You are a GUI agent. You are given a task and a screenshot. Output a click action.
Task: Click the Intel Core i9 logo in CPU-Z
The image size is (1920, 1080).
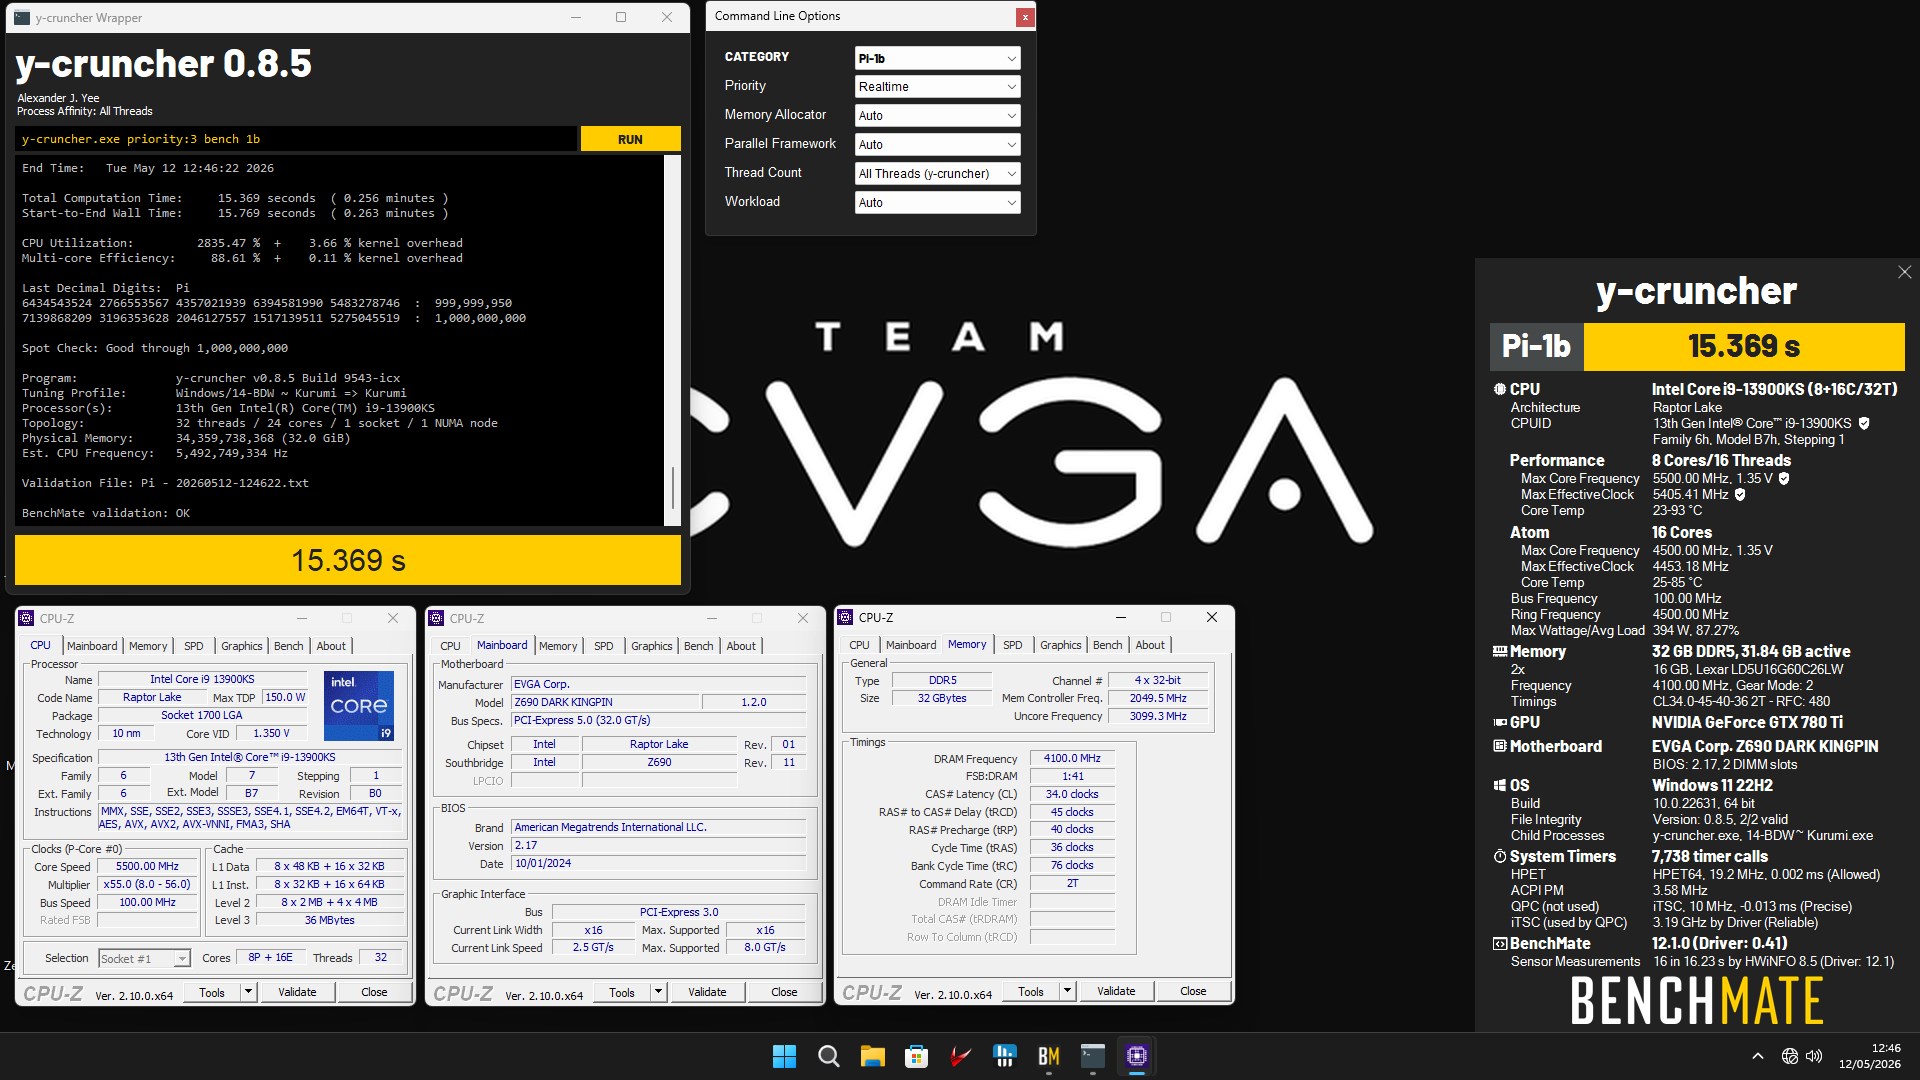coord(359,706)
